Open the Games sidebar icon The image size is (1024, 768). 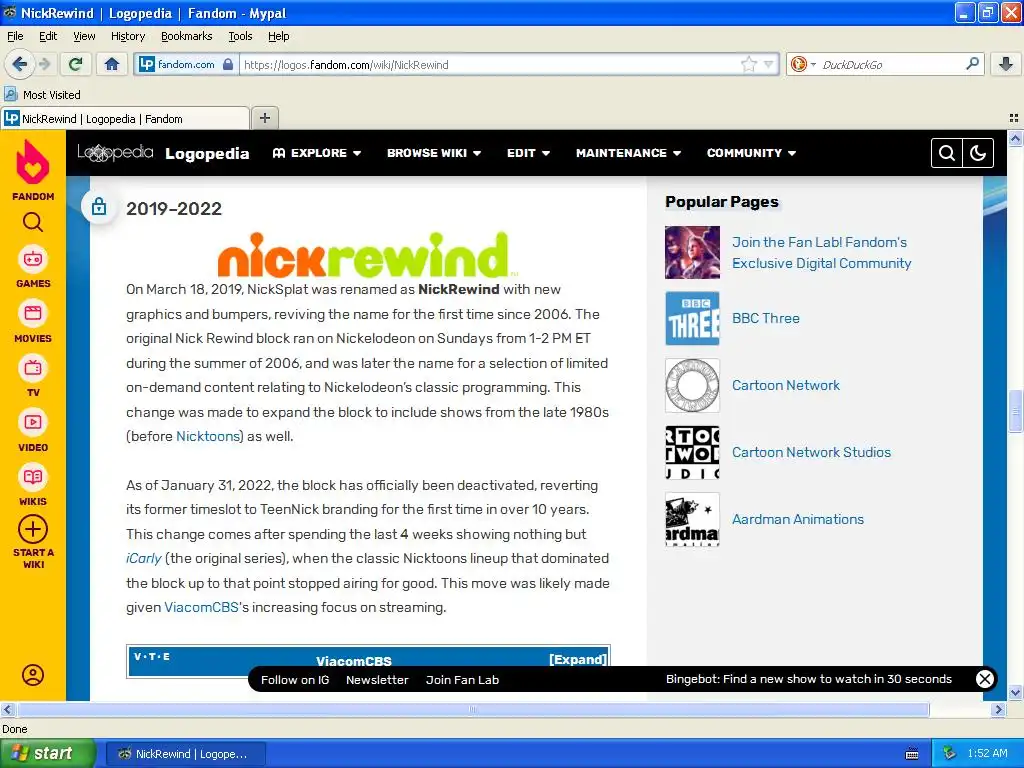(33, 259)
